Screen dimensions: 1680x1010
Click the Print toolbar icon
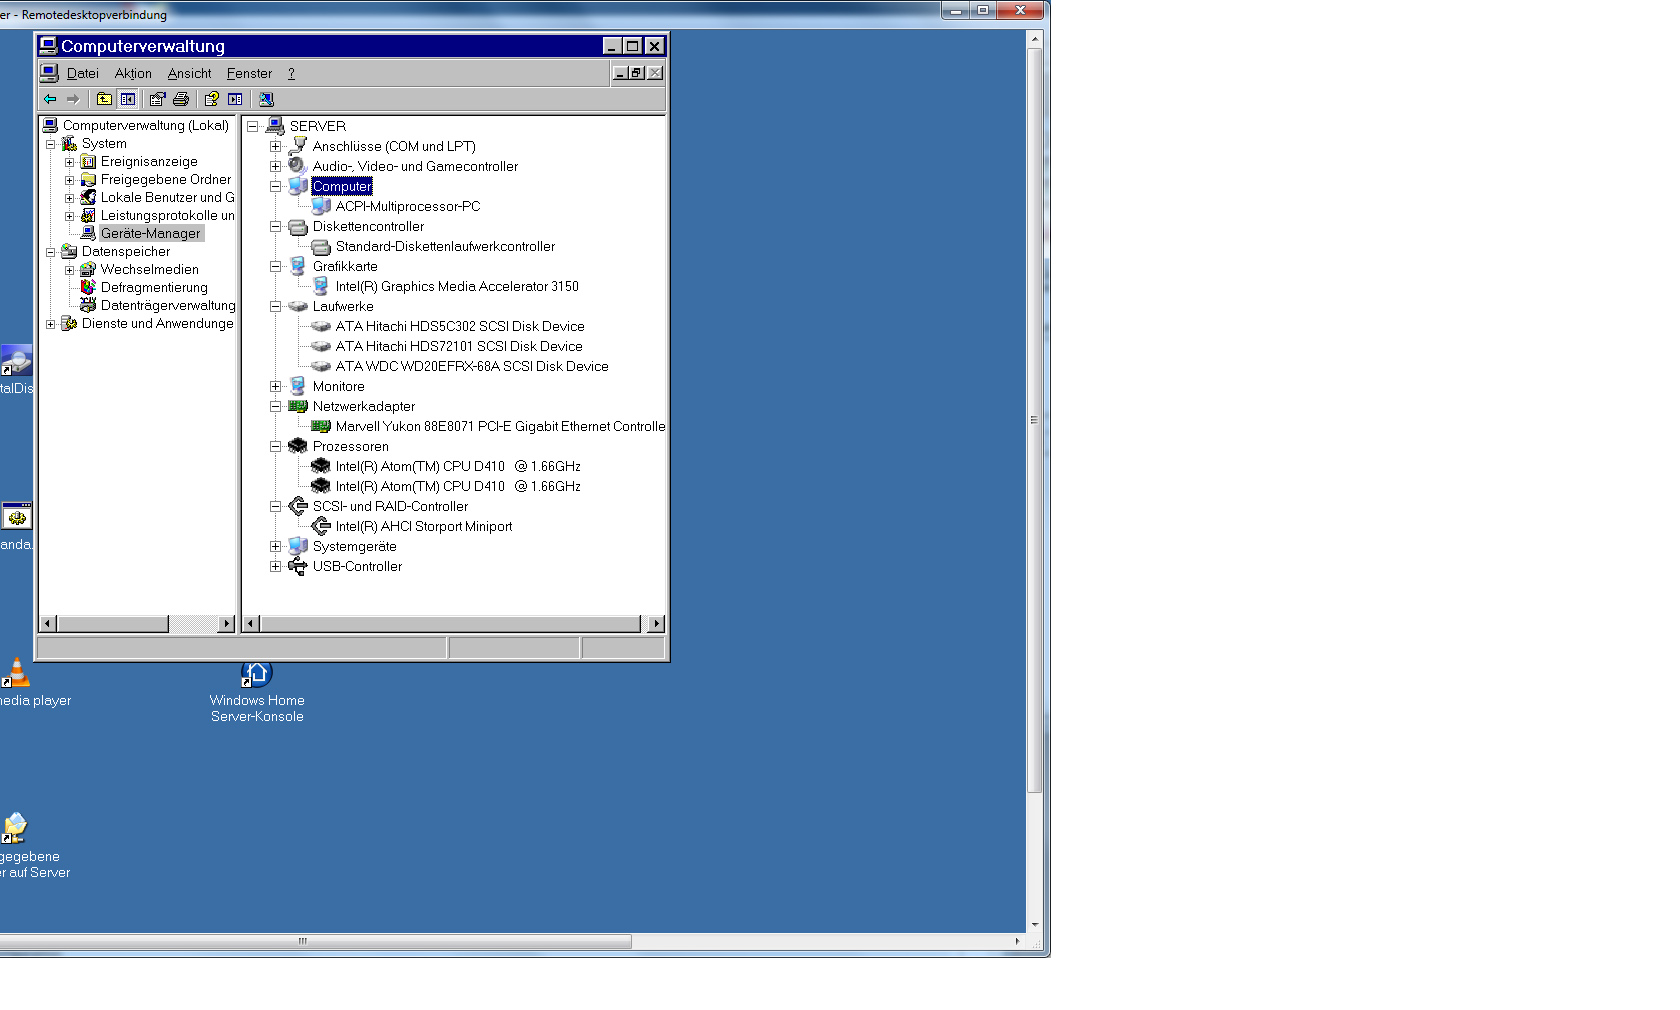[x=181, y=99]
